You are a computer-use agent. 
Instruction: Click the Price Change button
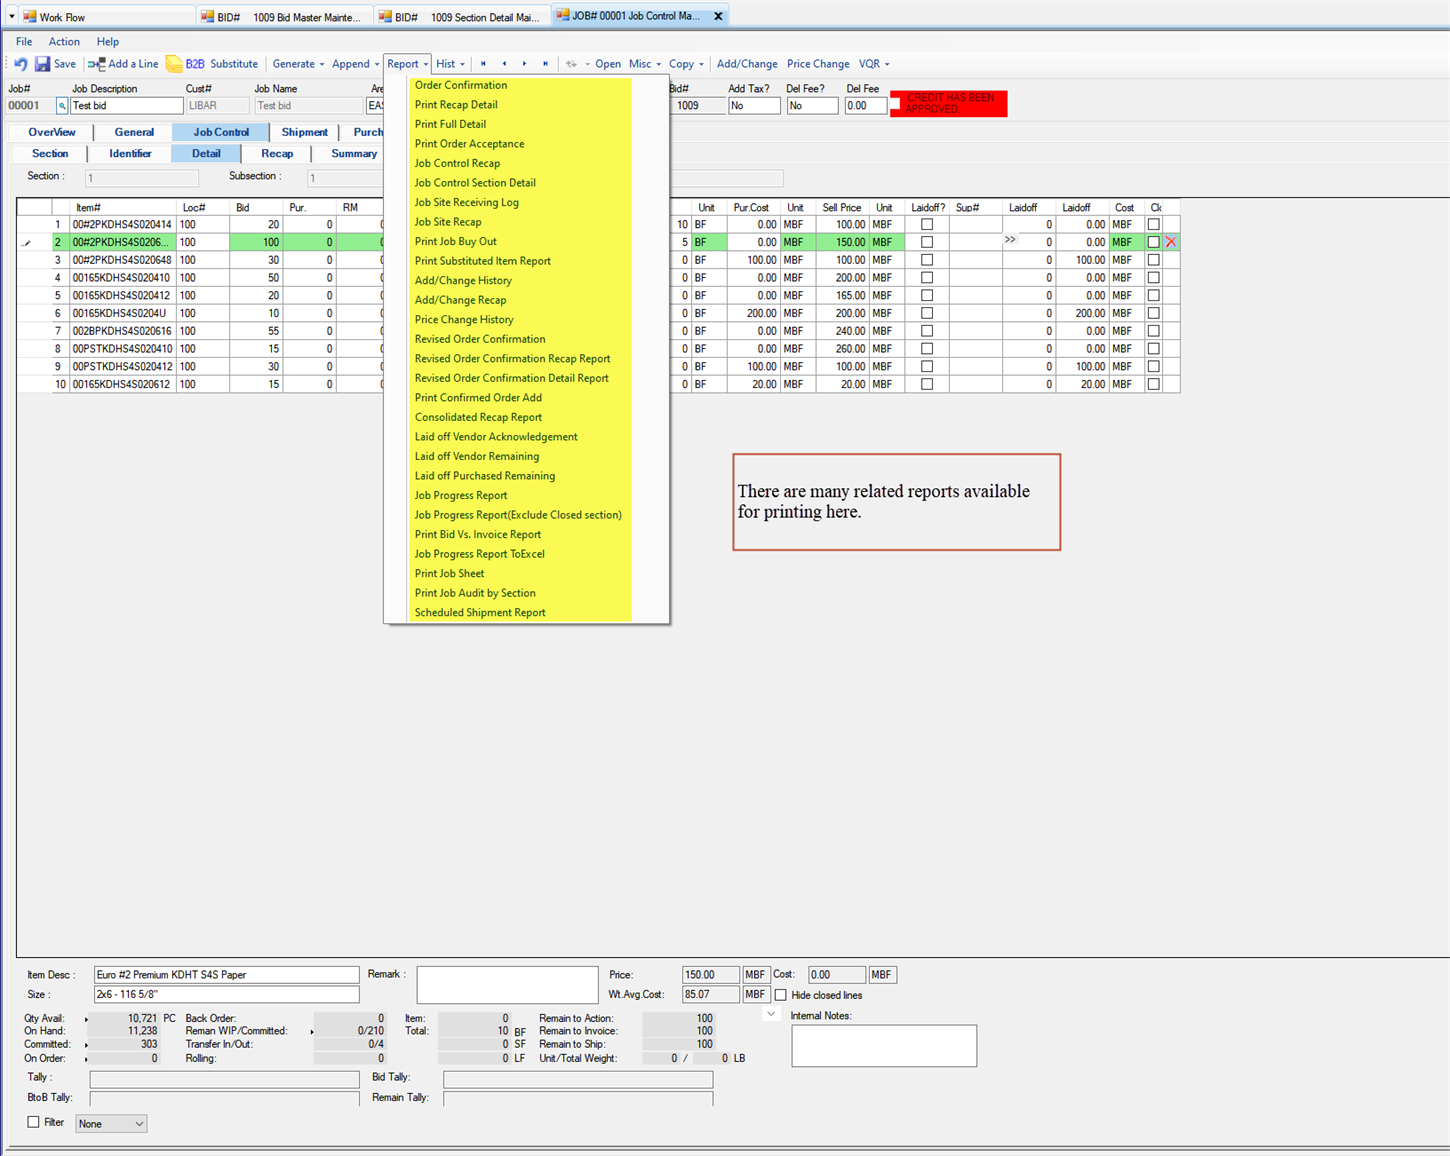coord(818,63)
